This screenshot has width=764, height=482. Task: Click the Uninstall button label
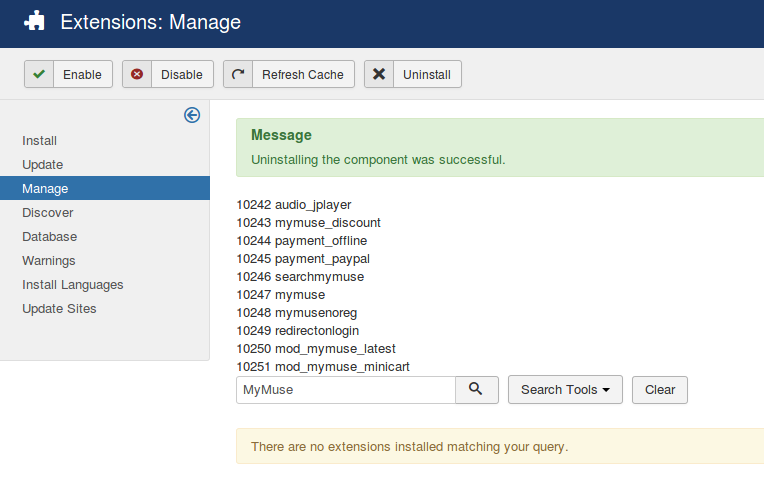(426, 75)
